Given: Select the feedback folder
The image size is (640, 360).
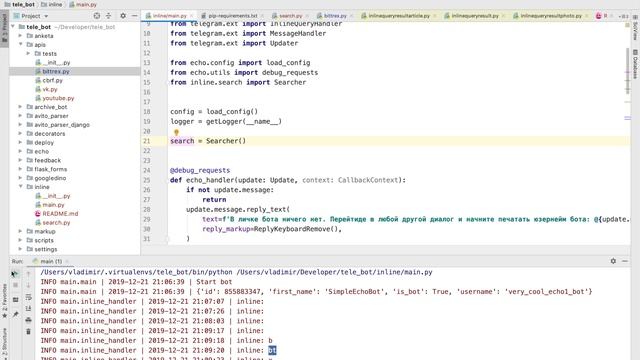Looking at the screenshot, I should (47, 160).
